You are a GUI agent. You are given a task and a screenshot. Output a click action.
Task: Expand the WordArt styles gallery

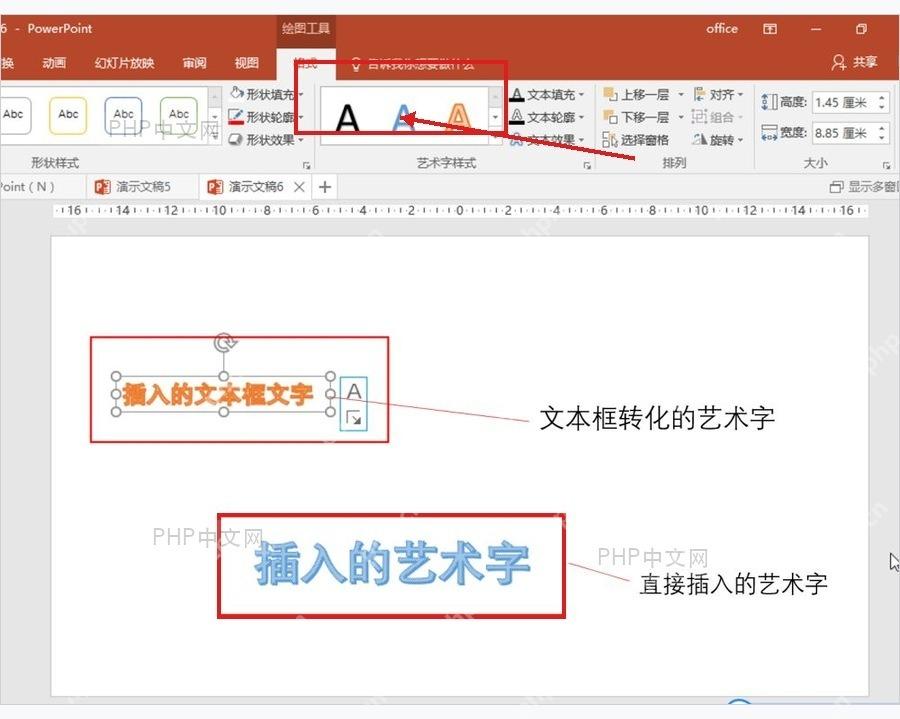495,138
